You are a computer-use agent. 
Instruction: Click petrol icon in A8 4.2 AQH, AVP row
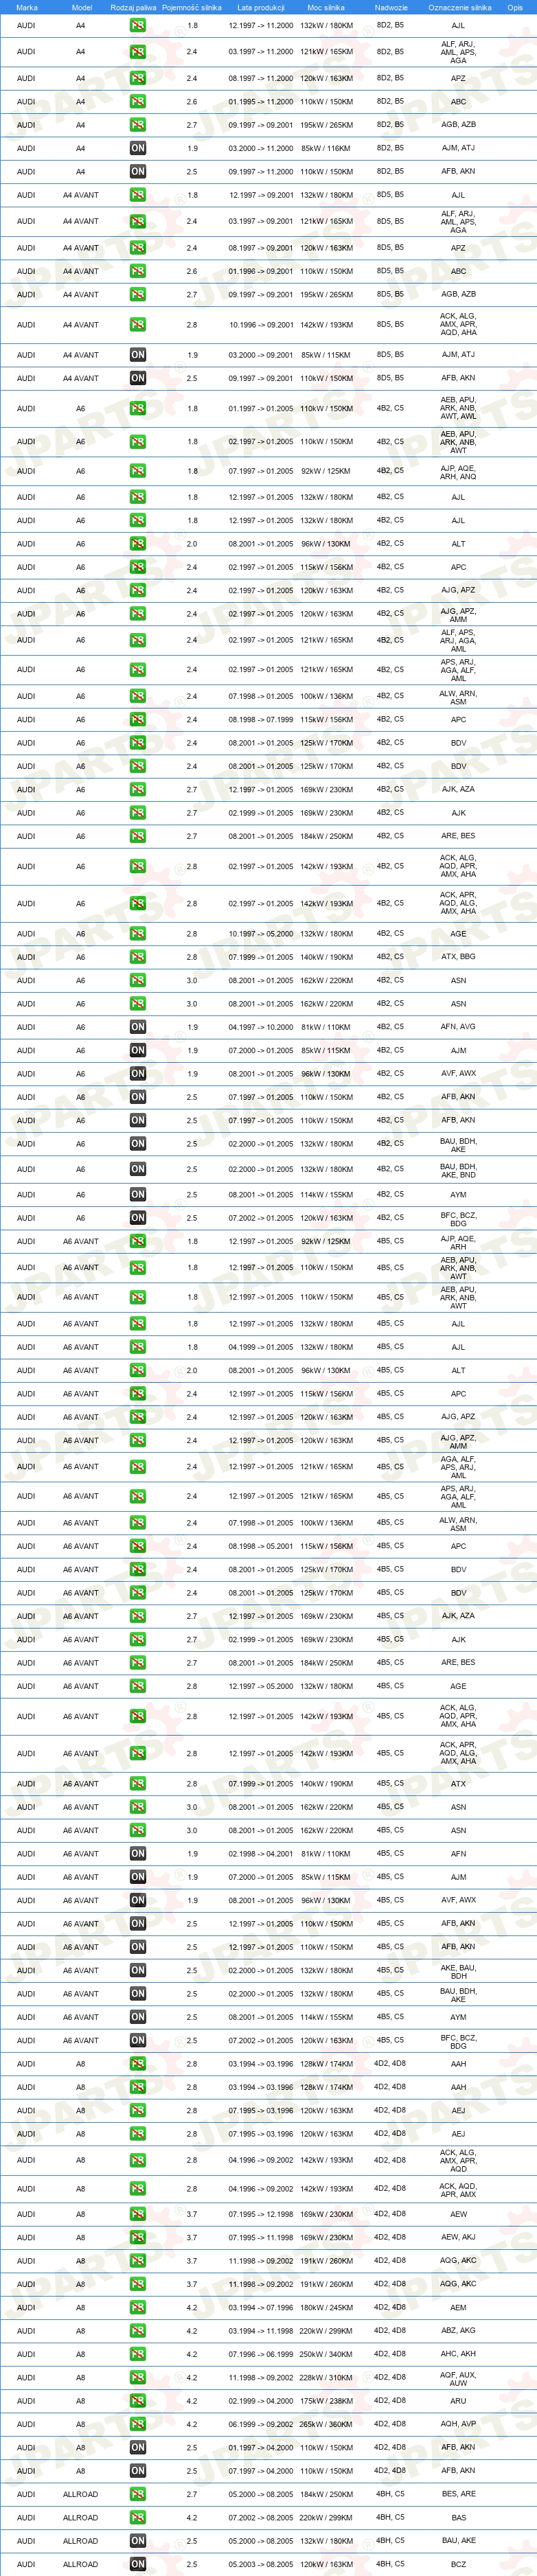point(138,2424)
